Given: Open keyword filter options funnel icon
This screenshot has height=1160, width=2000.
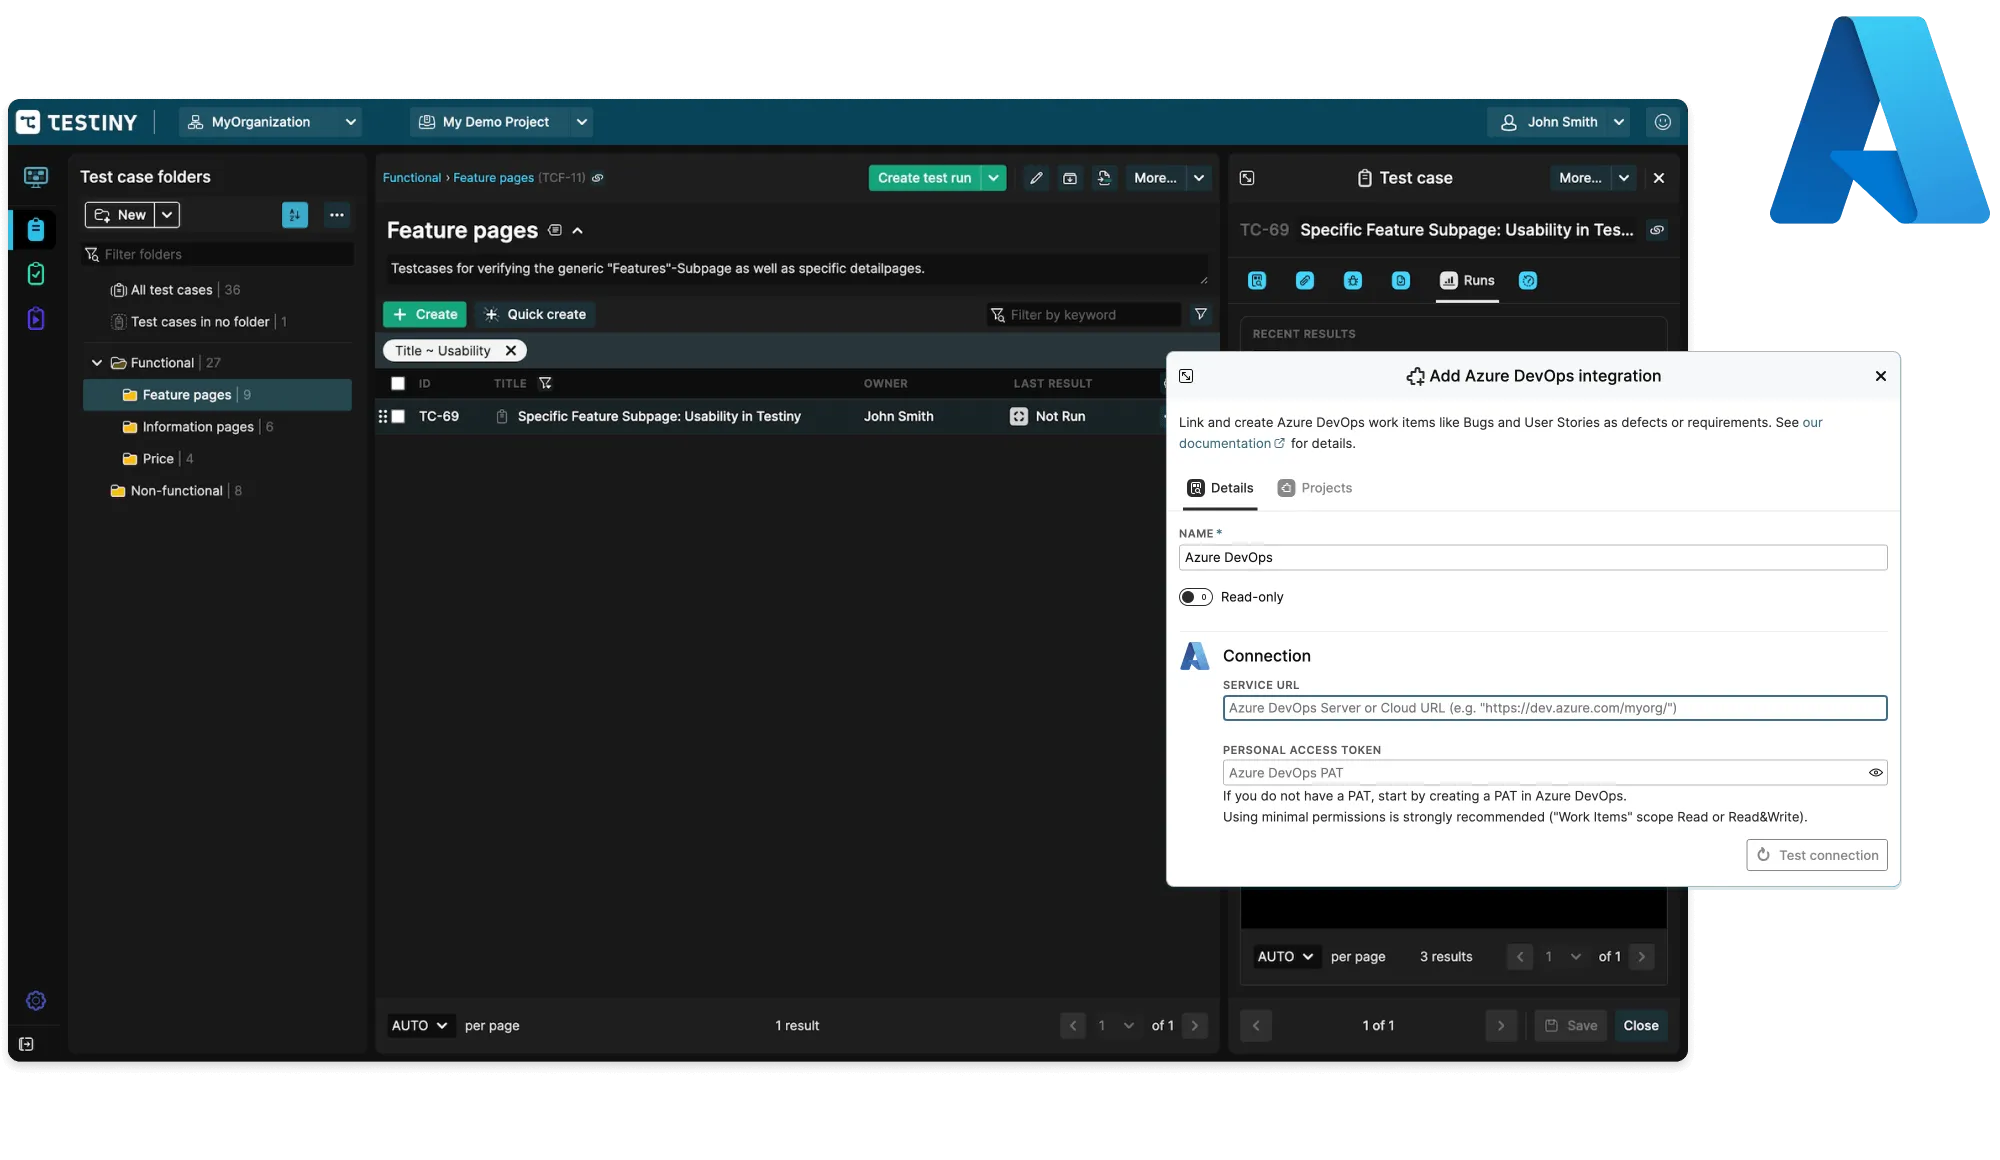Looking at the screenshot, I should (1200, 314).
